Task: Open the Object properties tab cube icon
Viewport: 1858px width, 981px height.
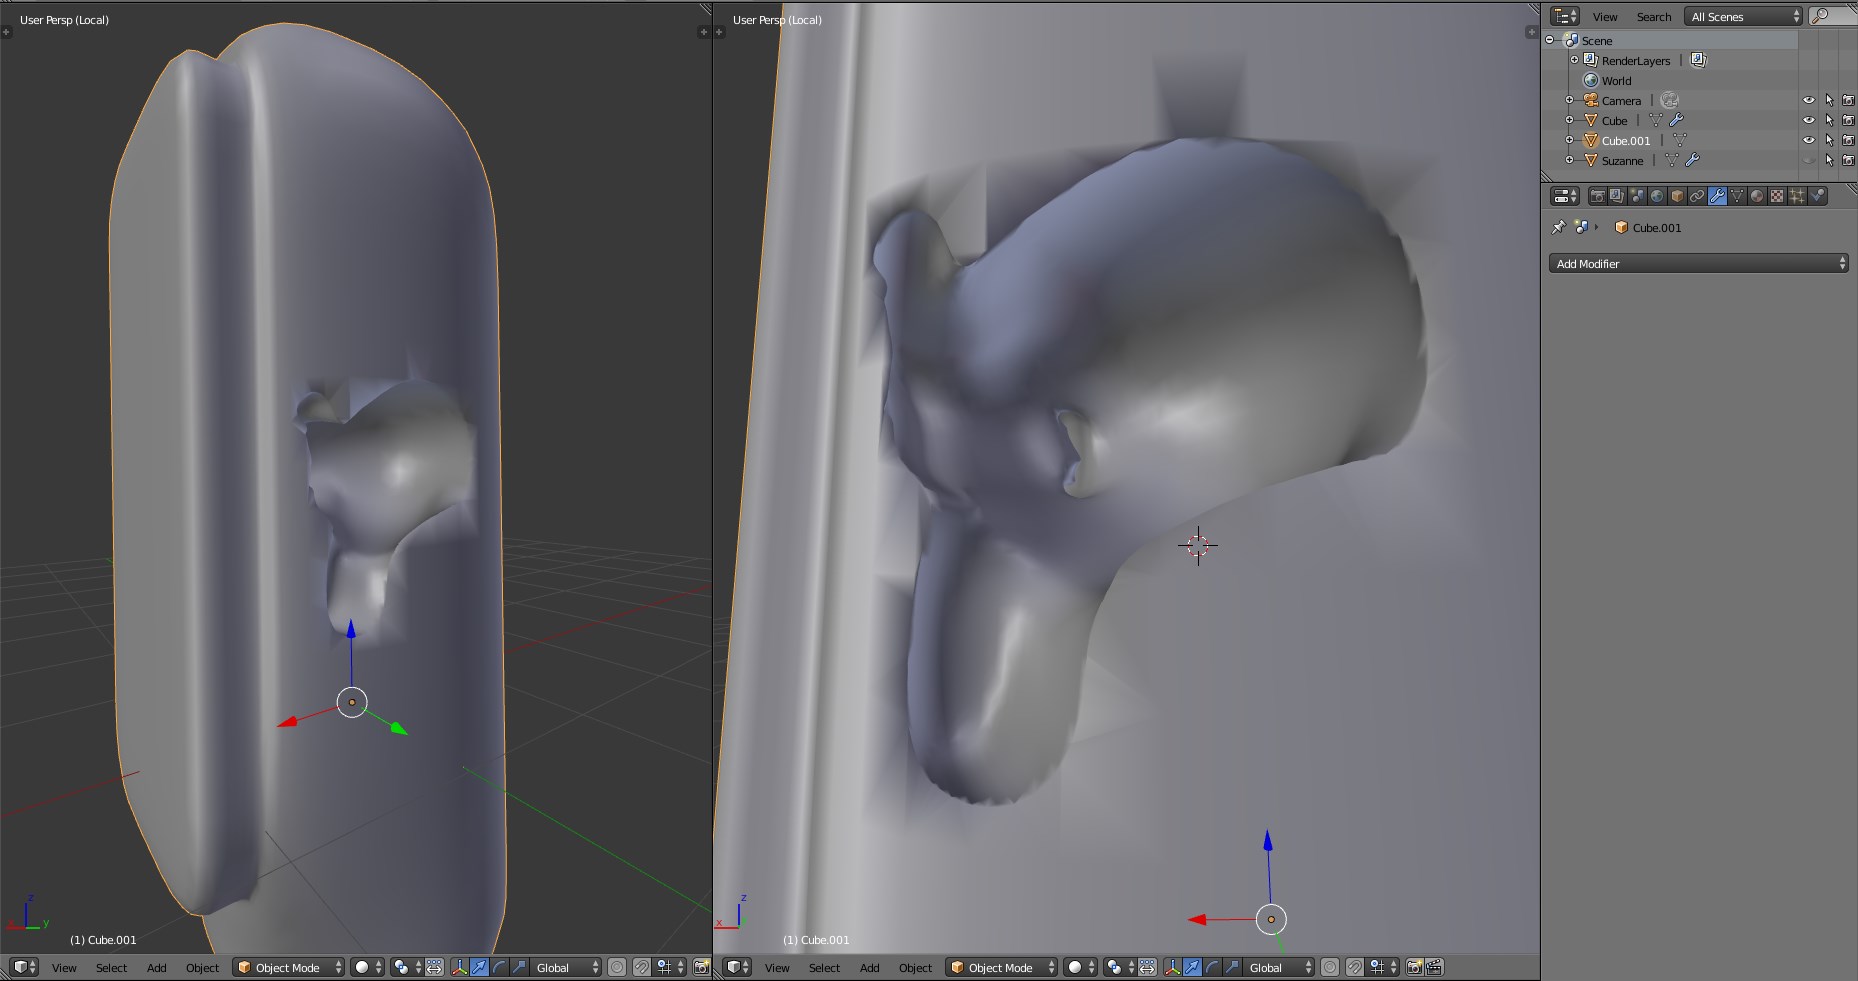Action: click(x=1677, y=196)
